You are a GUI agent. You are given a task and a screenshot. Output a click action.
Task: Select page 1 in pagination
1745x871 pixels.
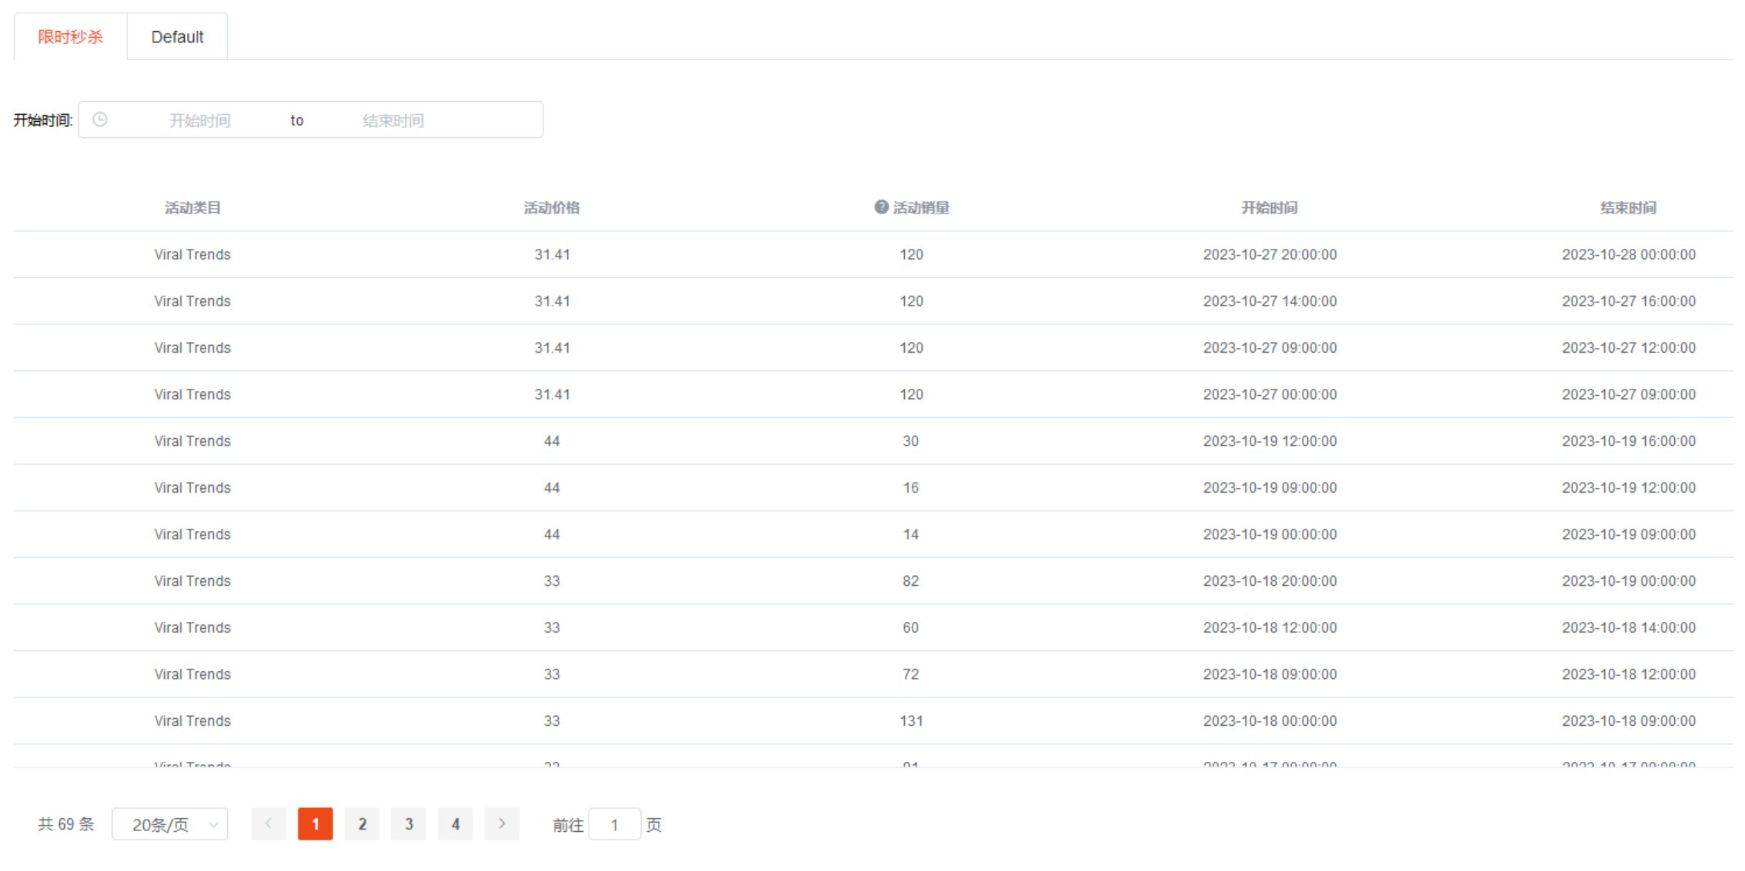pyautogui.click(x=315, y=824)
